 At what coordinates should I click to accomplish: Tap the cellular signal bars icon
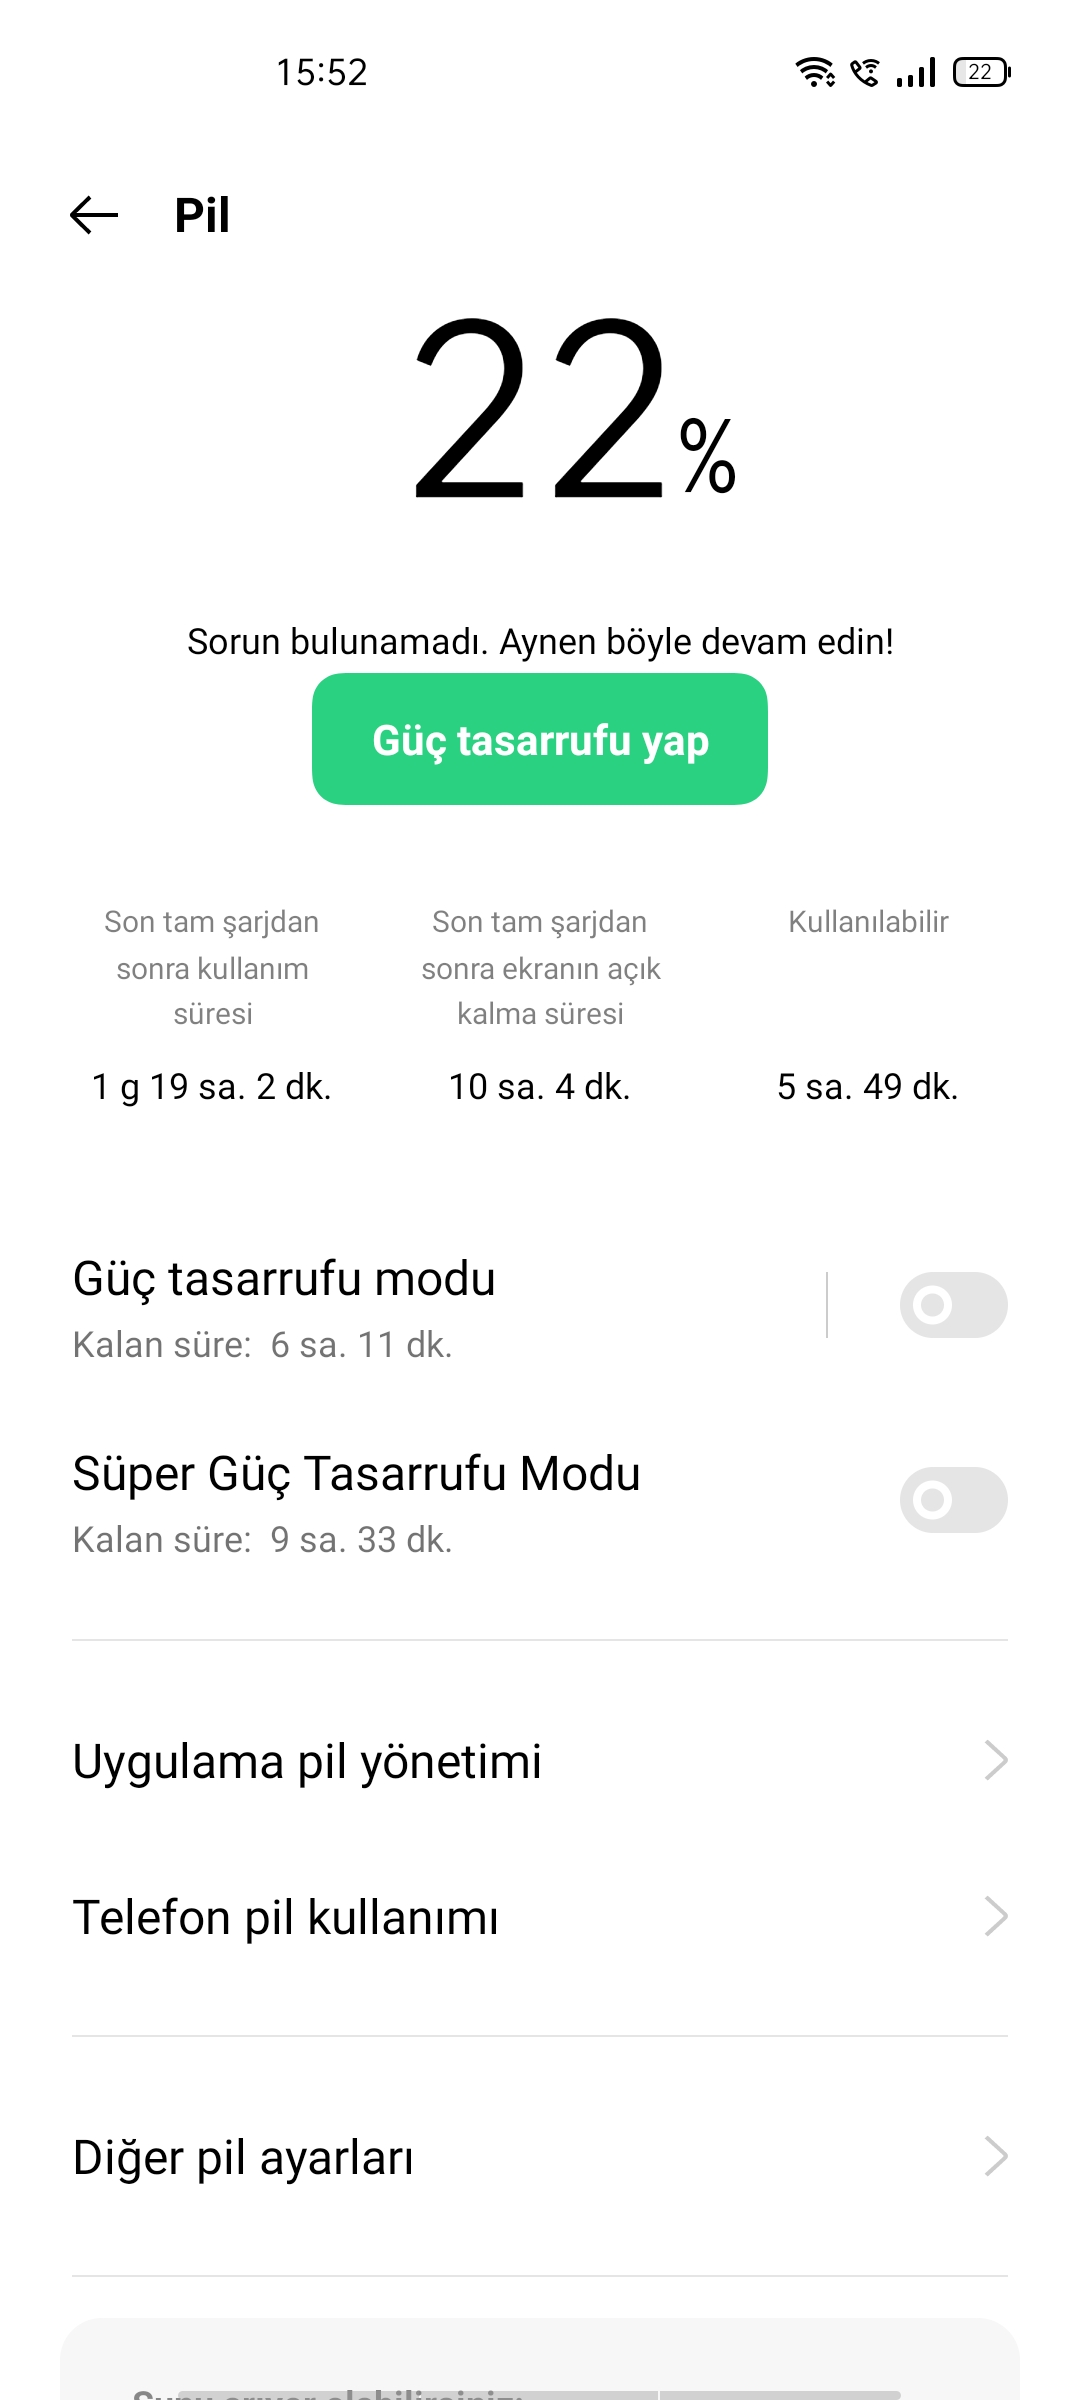(916, 72)
